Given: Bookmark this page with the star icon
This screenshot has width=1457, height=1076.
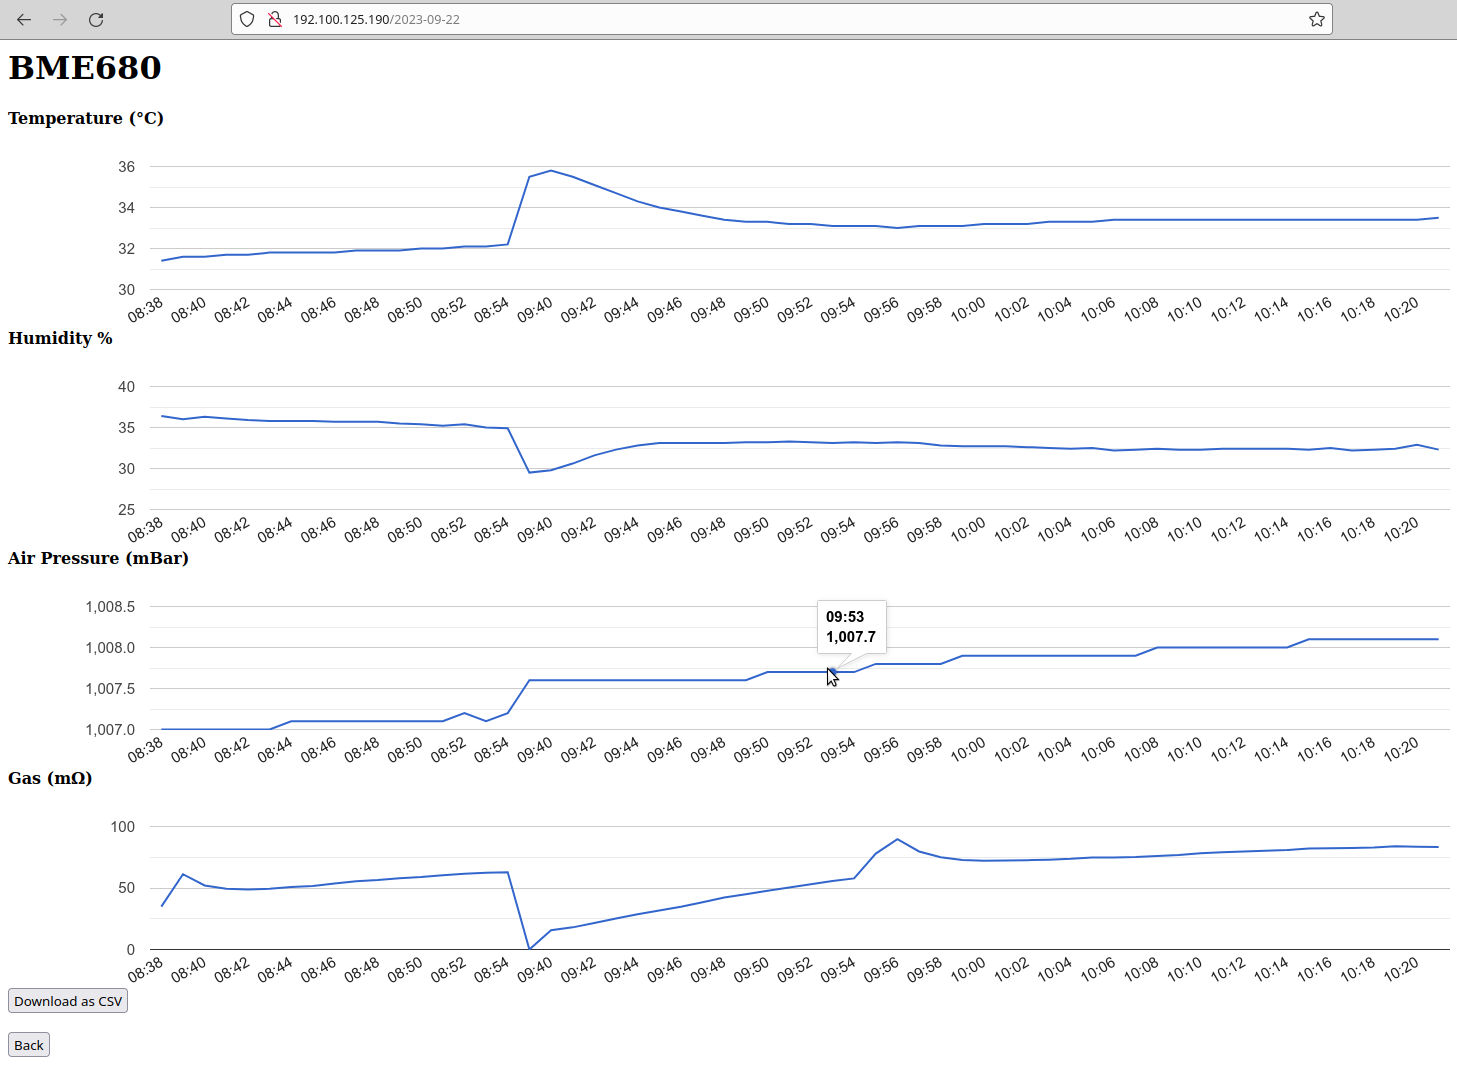Looking at the screenshot, I should [1317, 19].
